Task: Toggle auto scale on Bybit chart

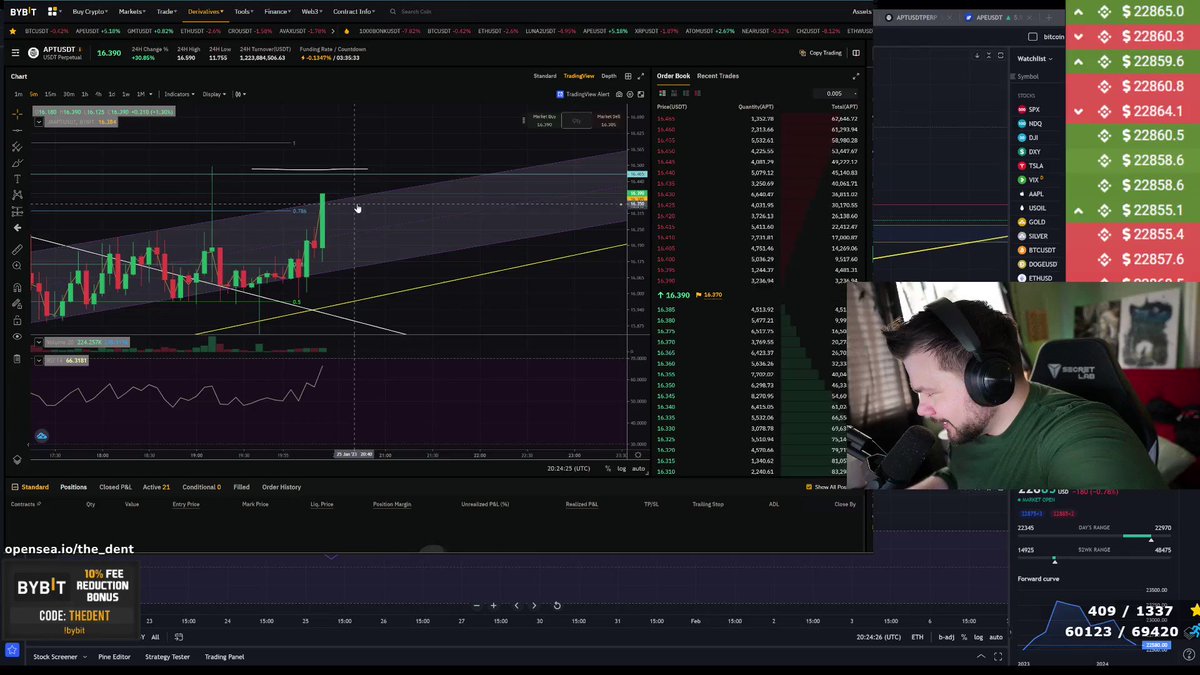Action: click(638, 468)
